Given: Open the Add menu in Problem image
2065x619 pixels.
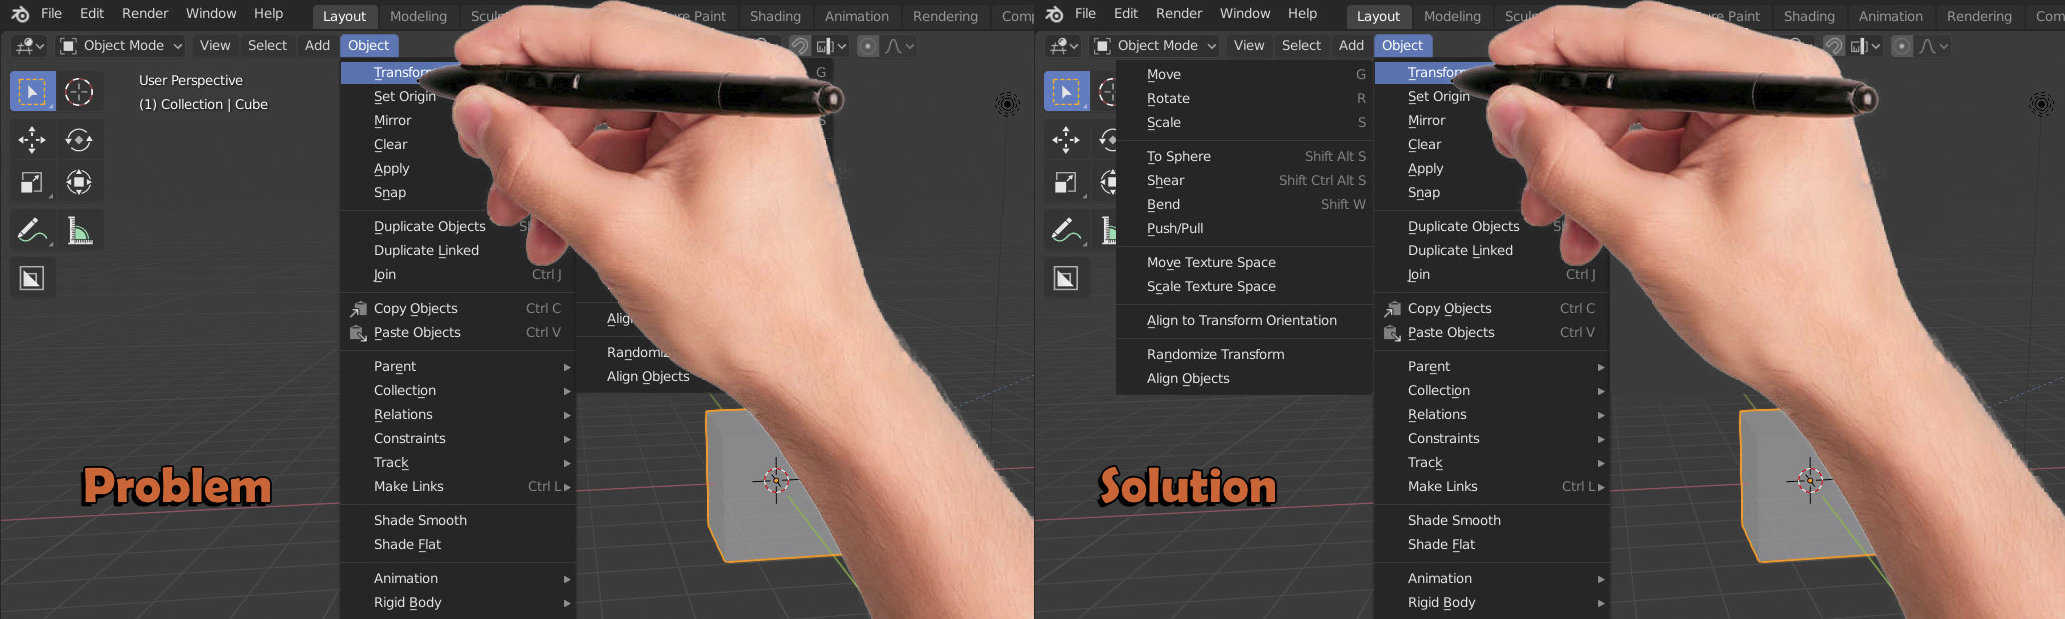Looking at the screenshot, I should [317, 46].
